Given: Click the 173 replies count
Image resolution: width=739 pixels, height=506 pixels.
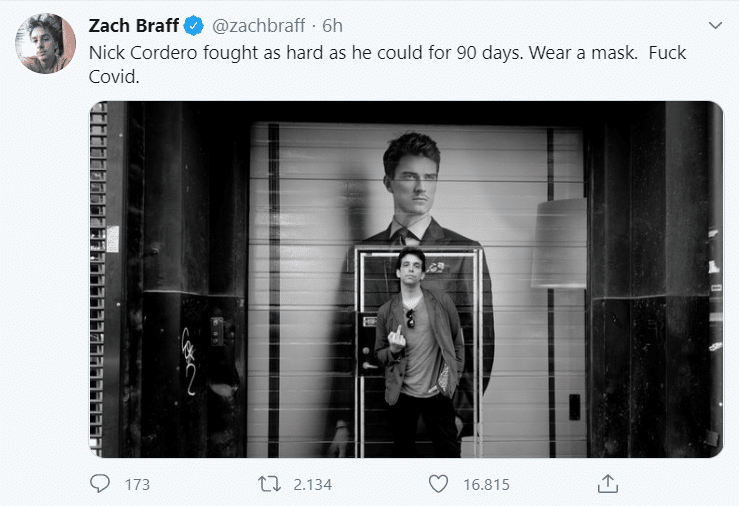Looking at the screenshot, I should [137, 485].
